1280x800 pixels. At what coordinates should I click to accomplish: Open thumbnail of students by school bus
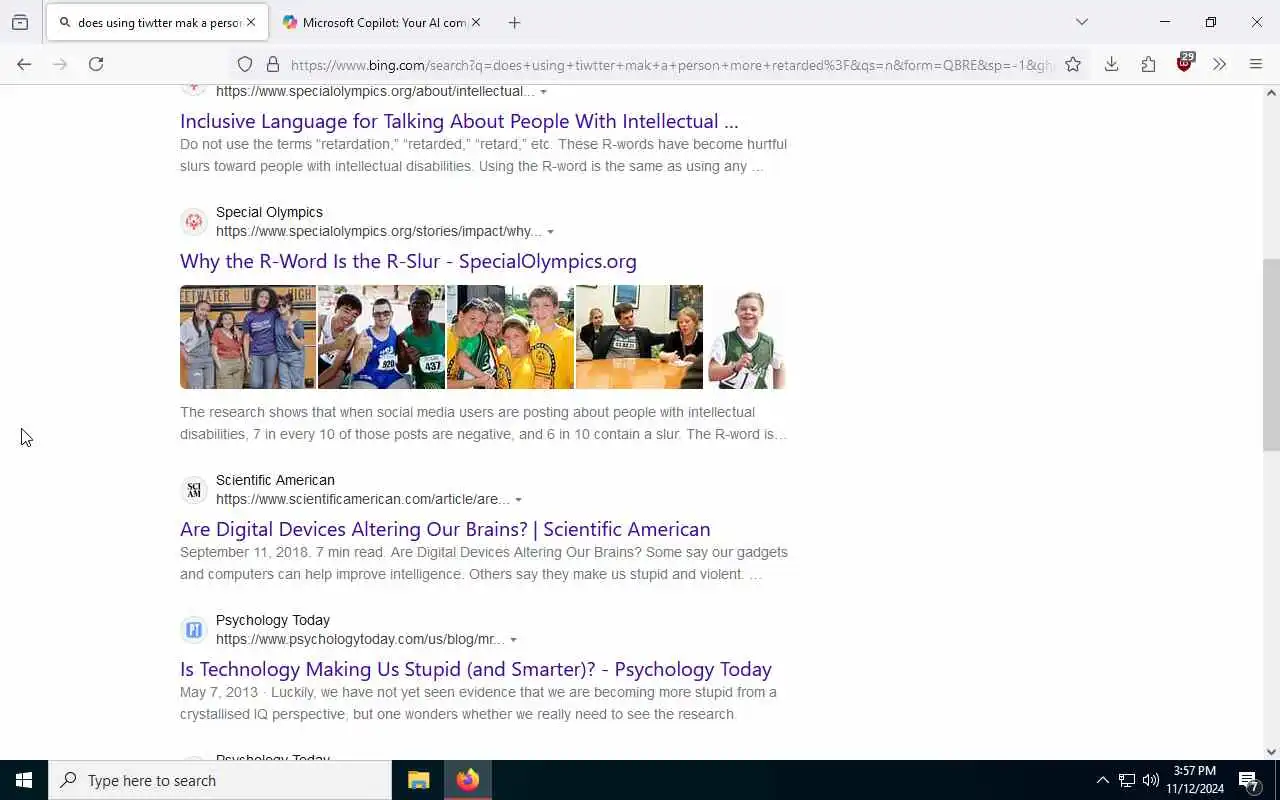tap(248, 337)
